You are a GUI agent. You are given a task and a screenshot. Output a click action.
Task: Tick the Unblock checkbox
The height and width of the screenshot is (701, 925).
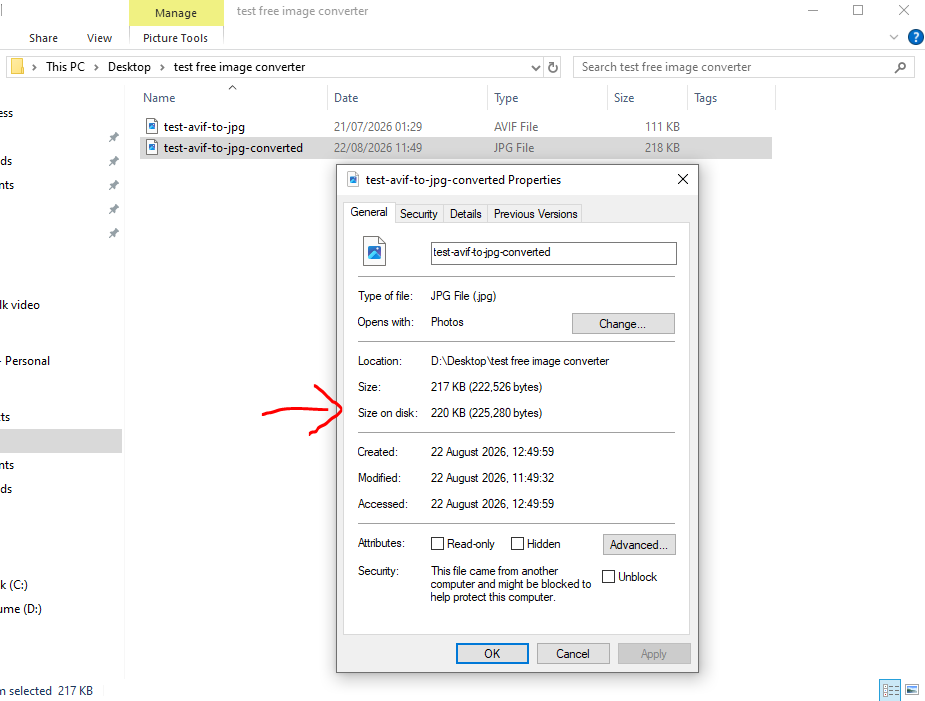pos(608,576)
